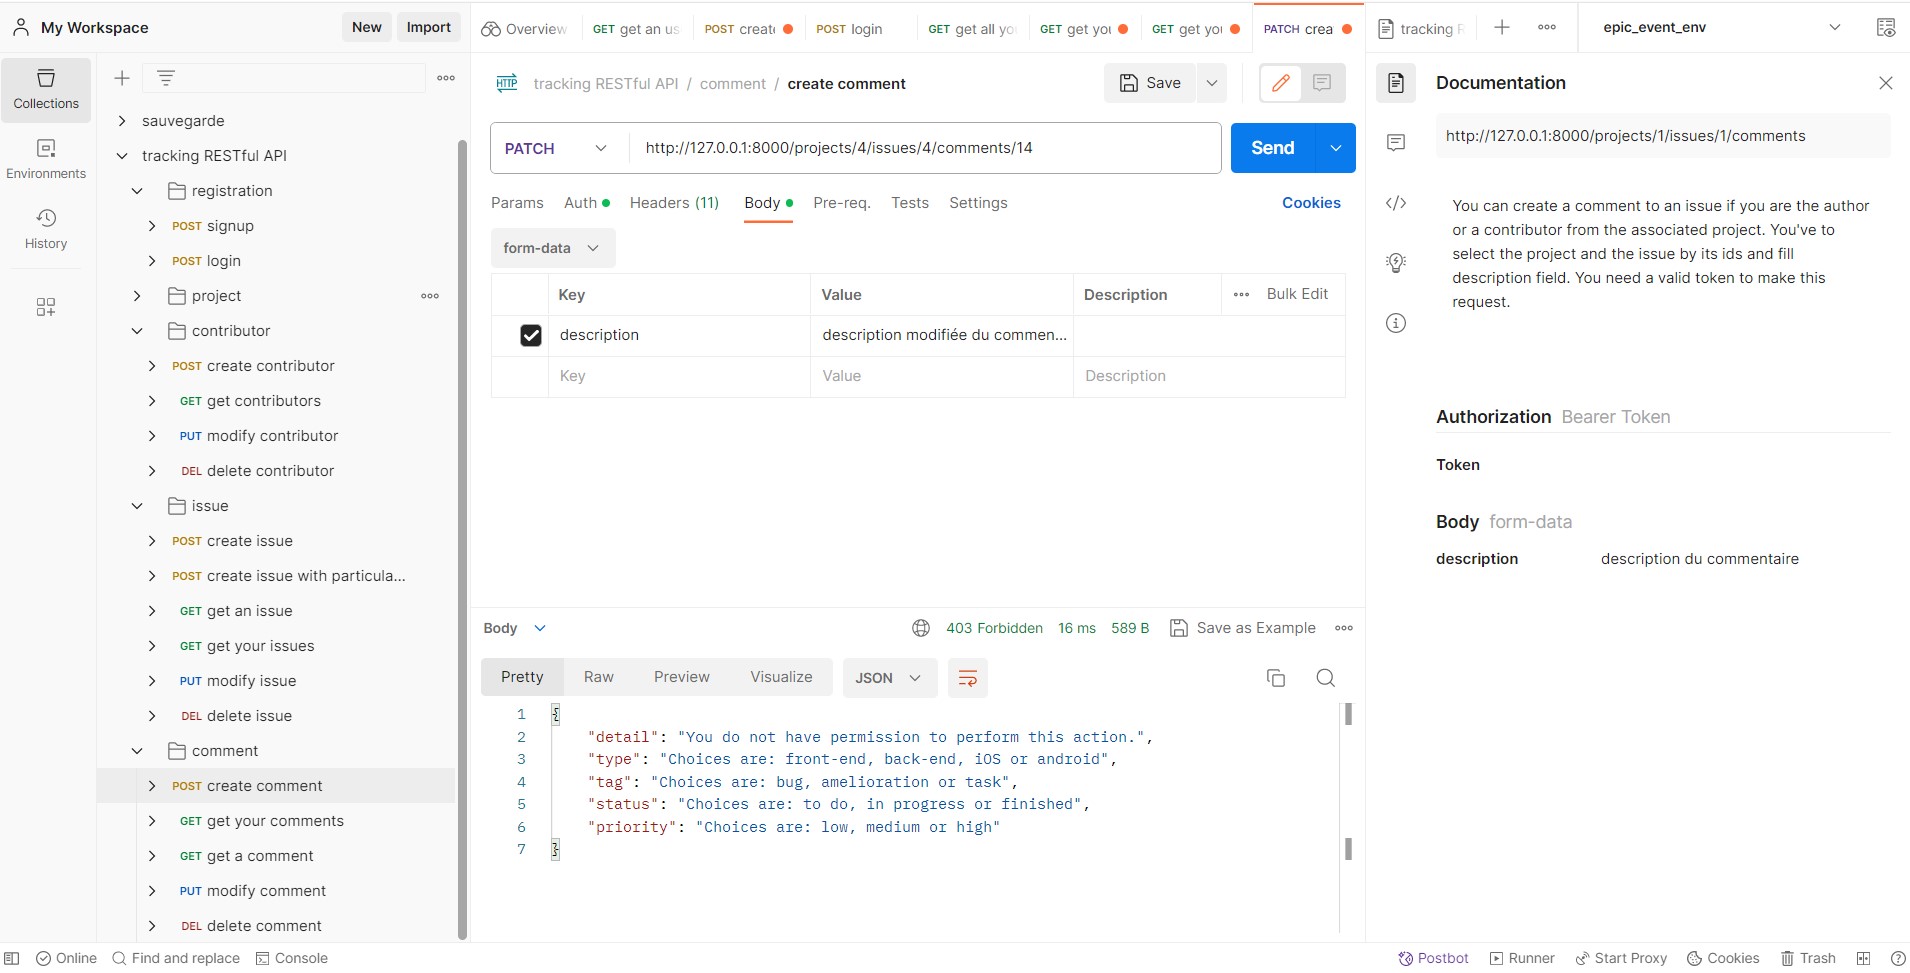Collapse the contributor folder
Viewport: 1910px width, 973px height.
coord(137,331)
